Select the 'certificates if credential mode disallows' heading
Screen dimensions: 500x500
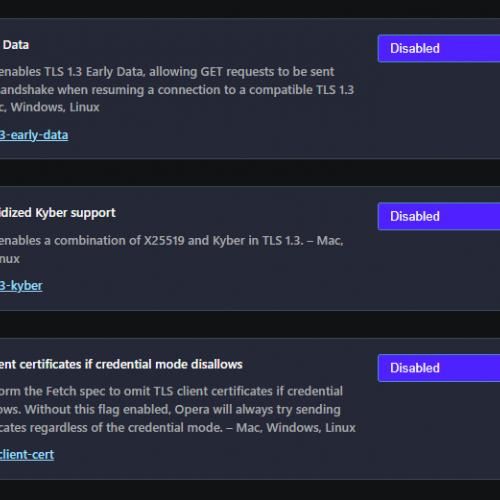pos(121,364)
